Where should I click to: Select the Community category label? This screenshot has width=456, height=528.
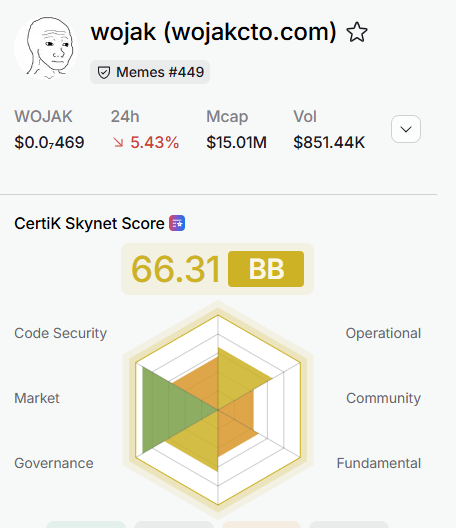pyautogui.click(x=384, y=398)
